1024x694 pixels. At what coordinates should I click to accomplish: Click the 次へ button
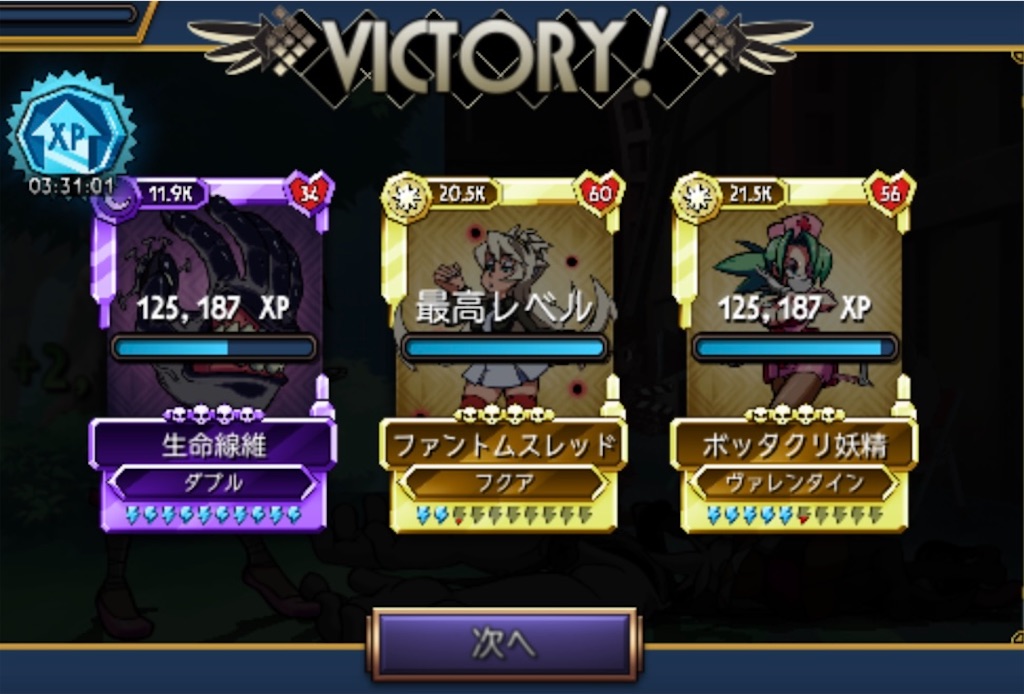pos(504,644)
